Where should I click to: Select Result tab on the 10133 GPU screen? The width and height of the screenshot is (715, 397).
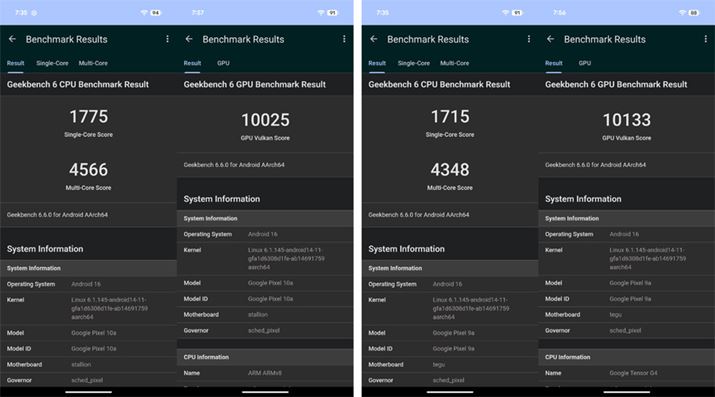(x=554, y=63)
